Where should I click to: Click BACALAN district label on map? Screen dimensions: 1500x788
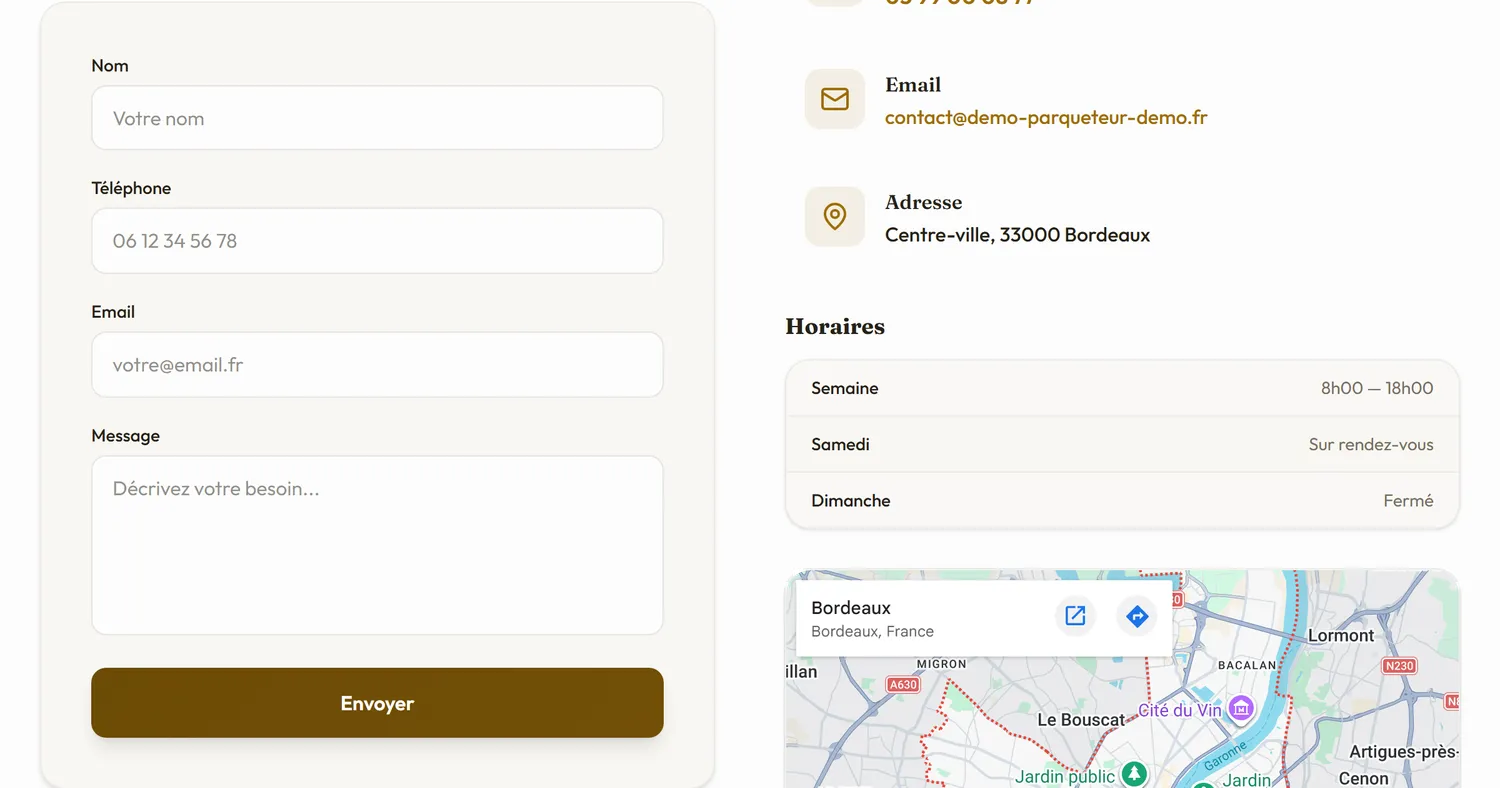1247,665
